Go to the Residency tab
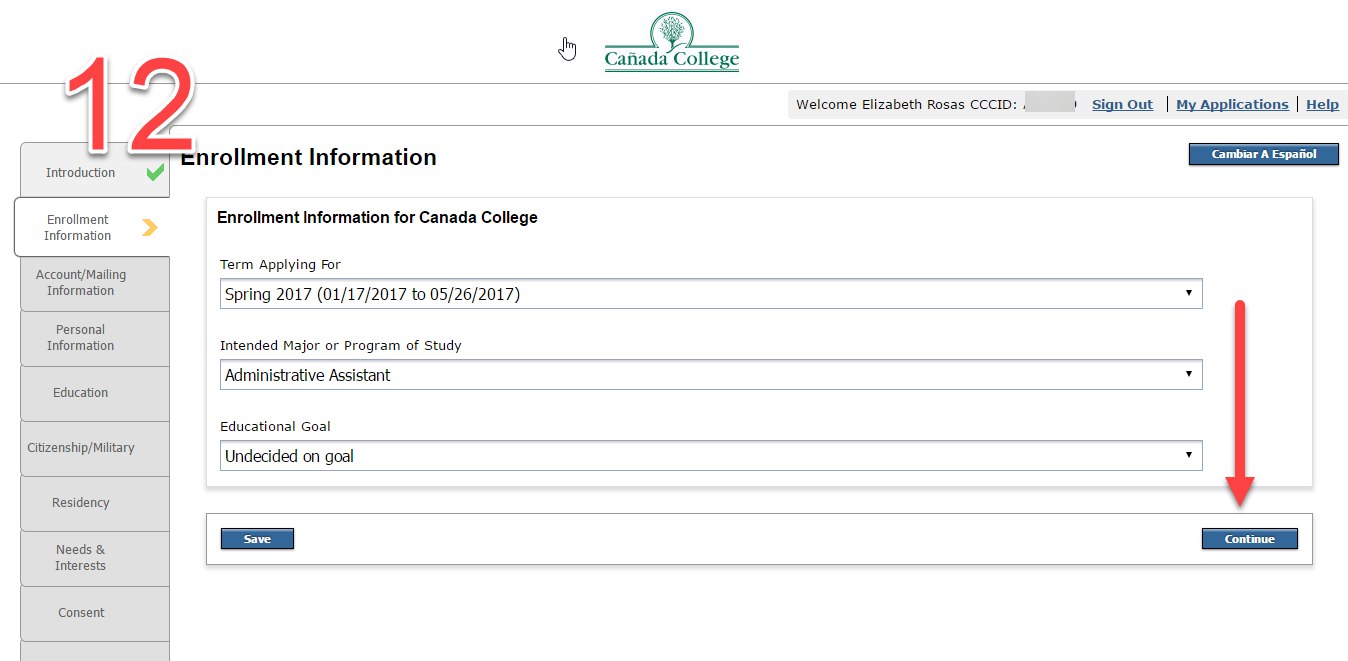1348x661 pixels. (81, 503)
